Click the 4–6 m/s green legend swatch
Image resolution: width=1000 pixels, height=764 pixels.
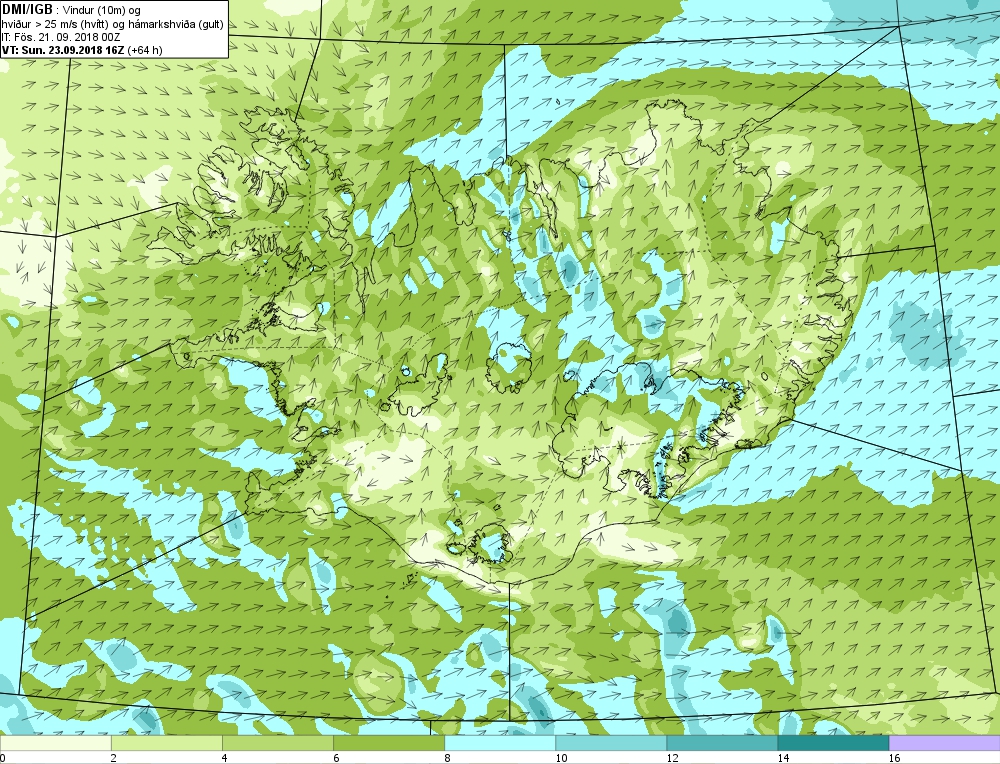(x=277, y=744)
